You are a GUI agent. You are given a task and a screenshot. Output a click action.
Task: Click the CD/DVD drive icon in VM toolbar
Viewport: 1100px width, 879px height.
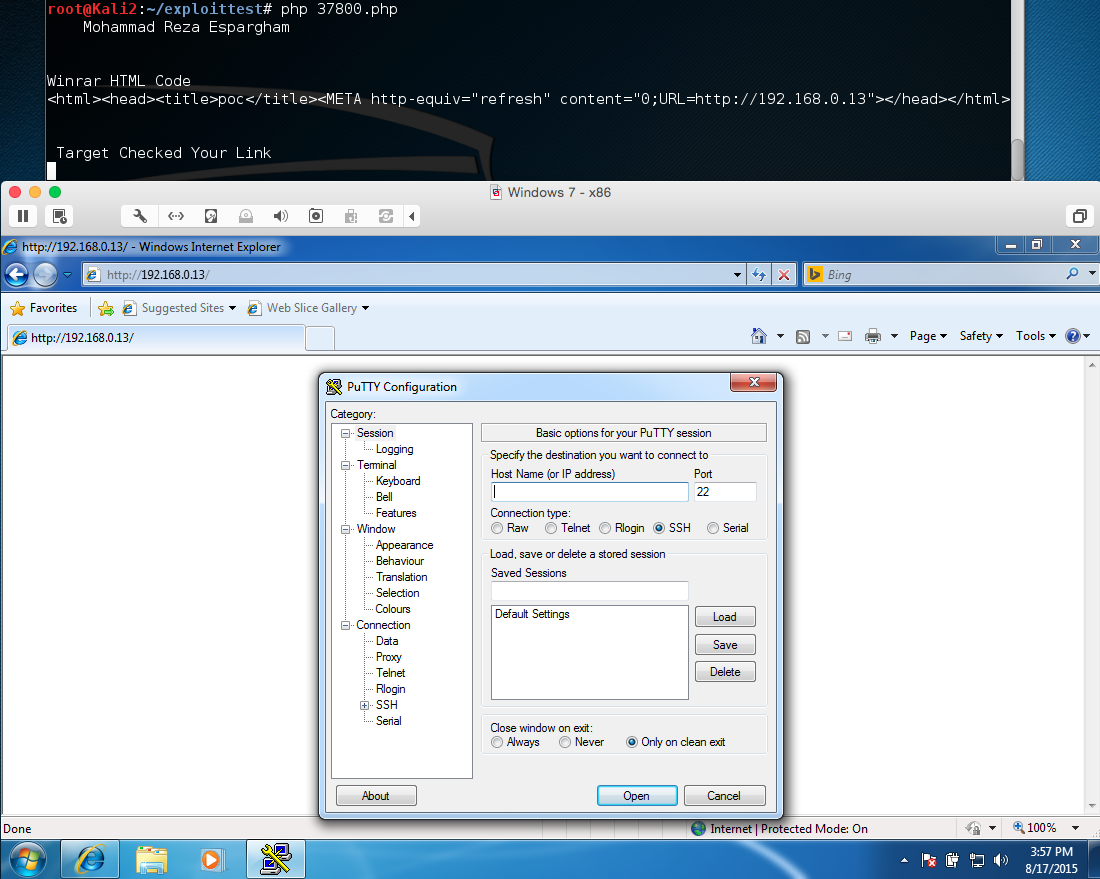coord(246,216)
